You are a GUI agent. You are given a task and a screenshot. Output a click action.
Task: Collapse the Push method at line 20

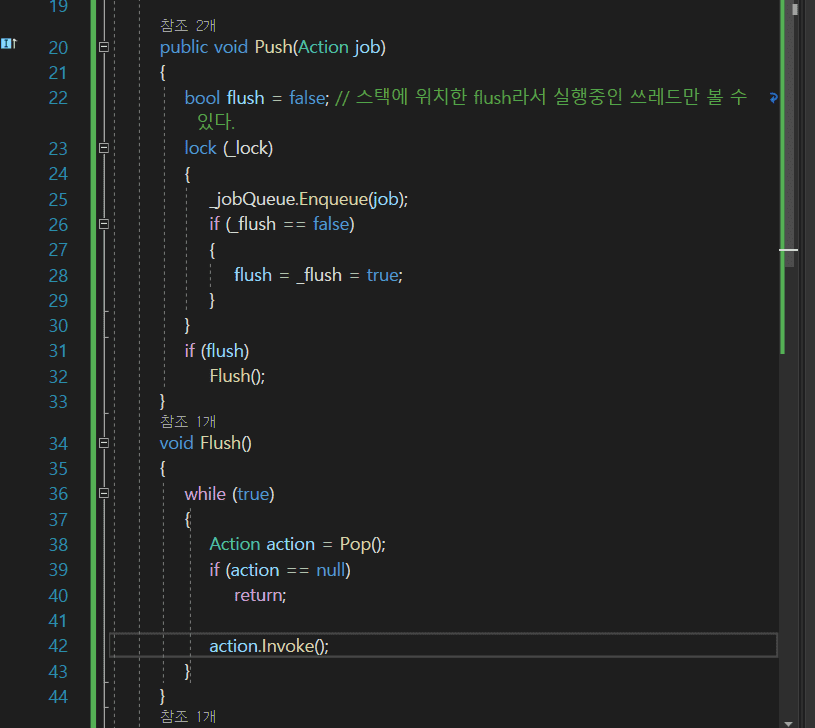click(x=104, y=47)
